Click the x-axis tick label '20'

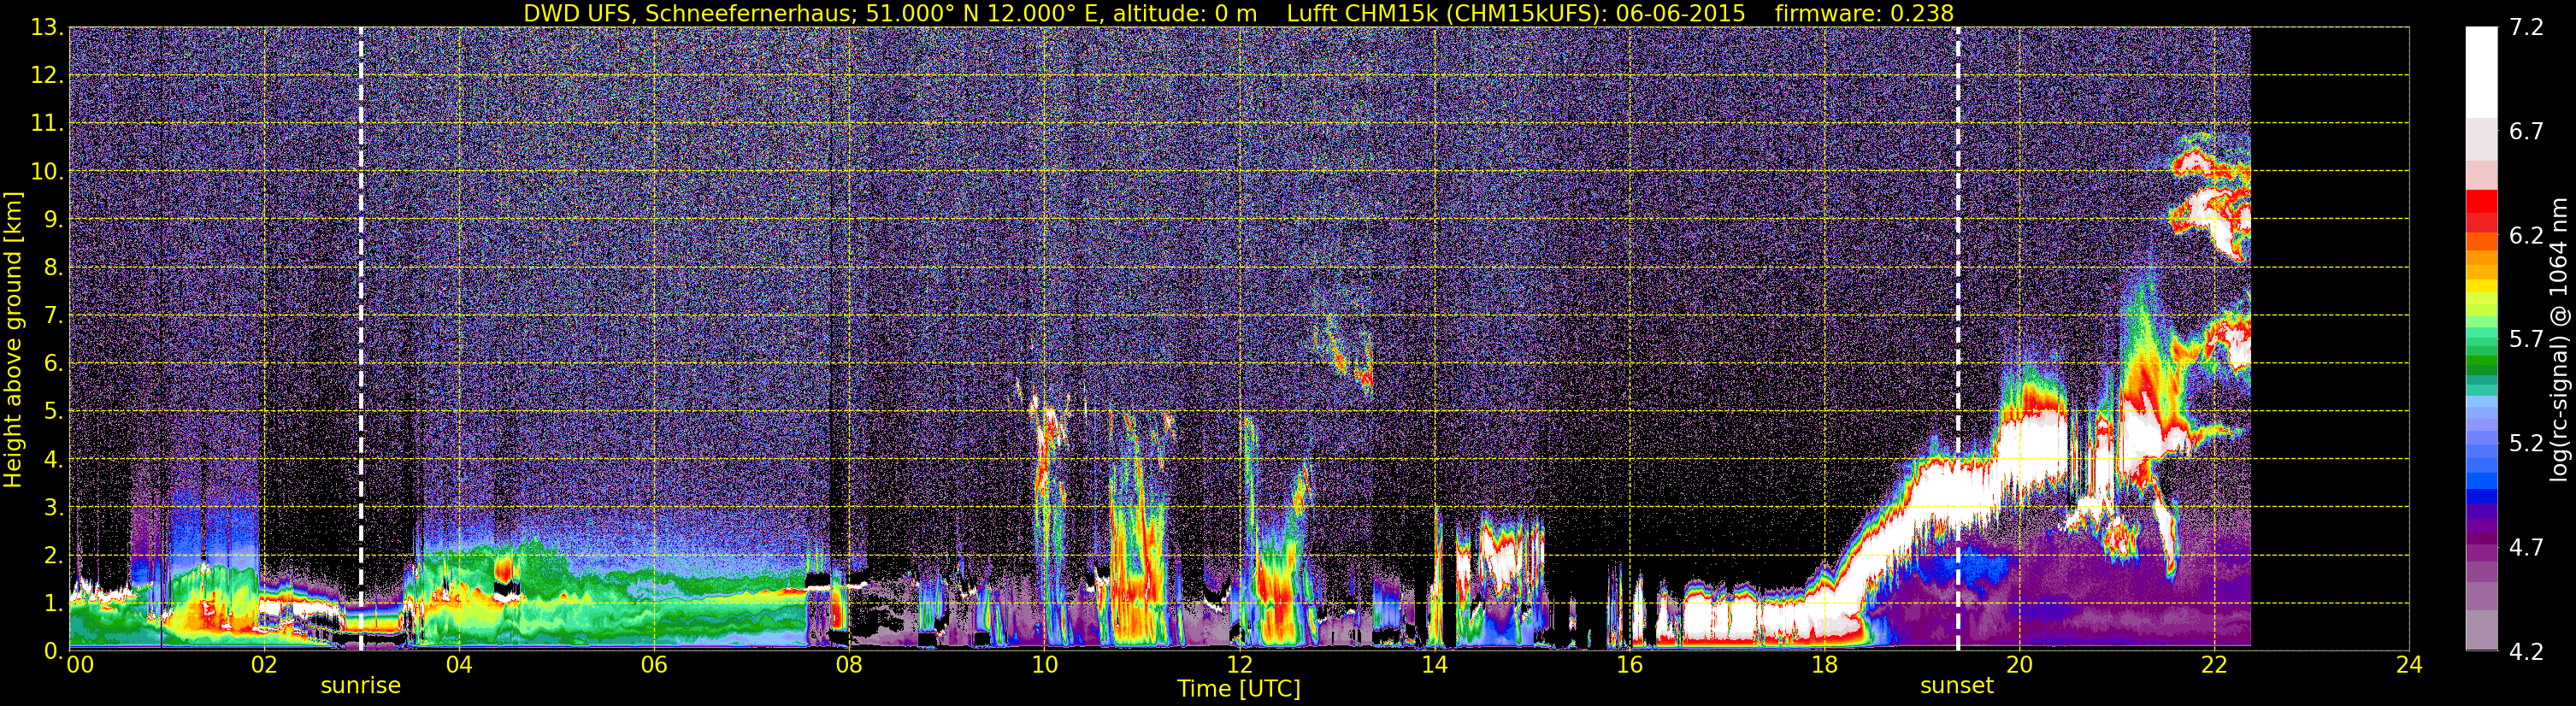click(x=2019, y=665)
